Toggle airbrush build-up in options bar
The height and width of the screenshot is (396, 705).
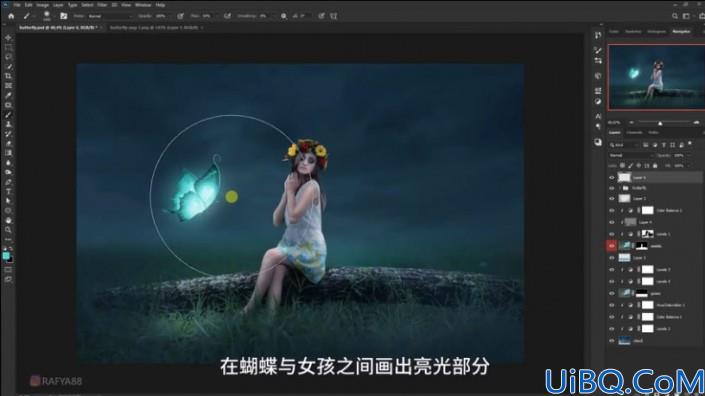point(228,16)
